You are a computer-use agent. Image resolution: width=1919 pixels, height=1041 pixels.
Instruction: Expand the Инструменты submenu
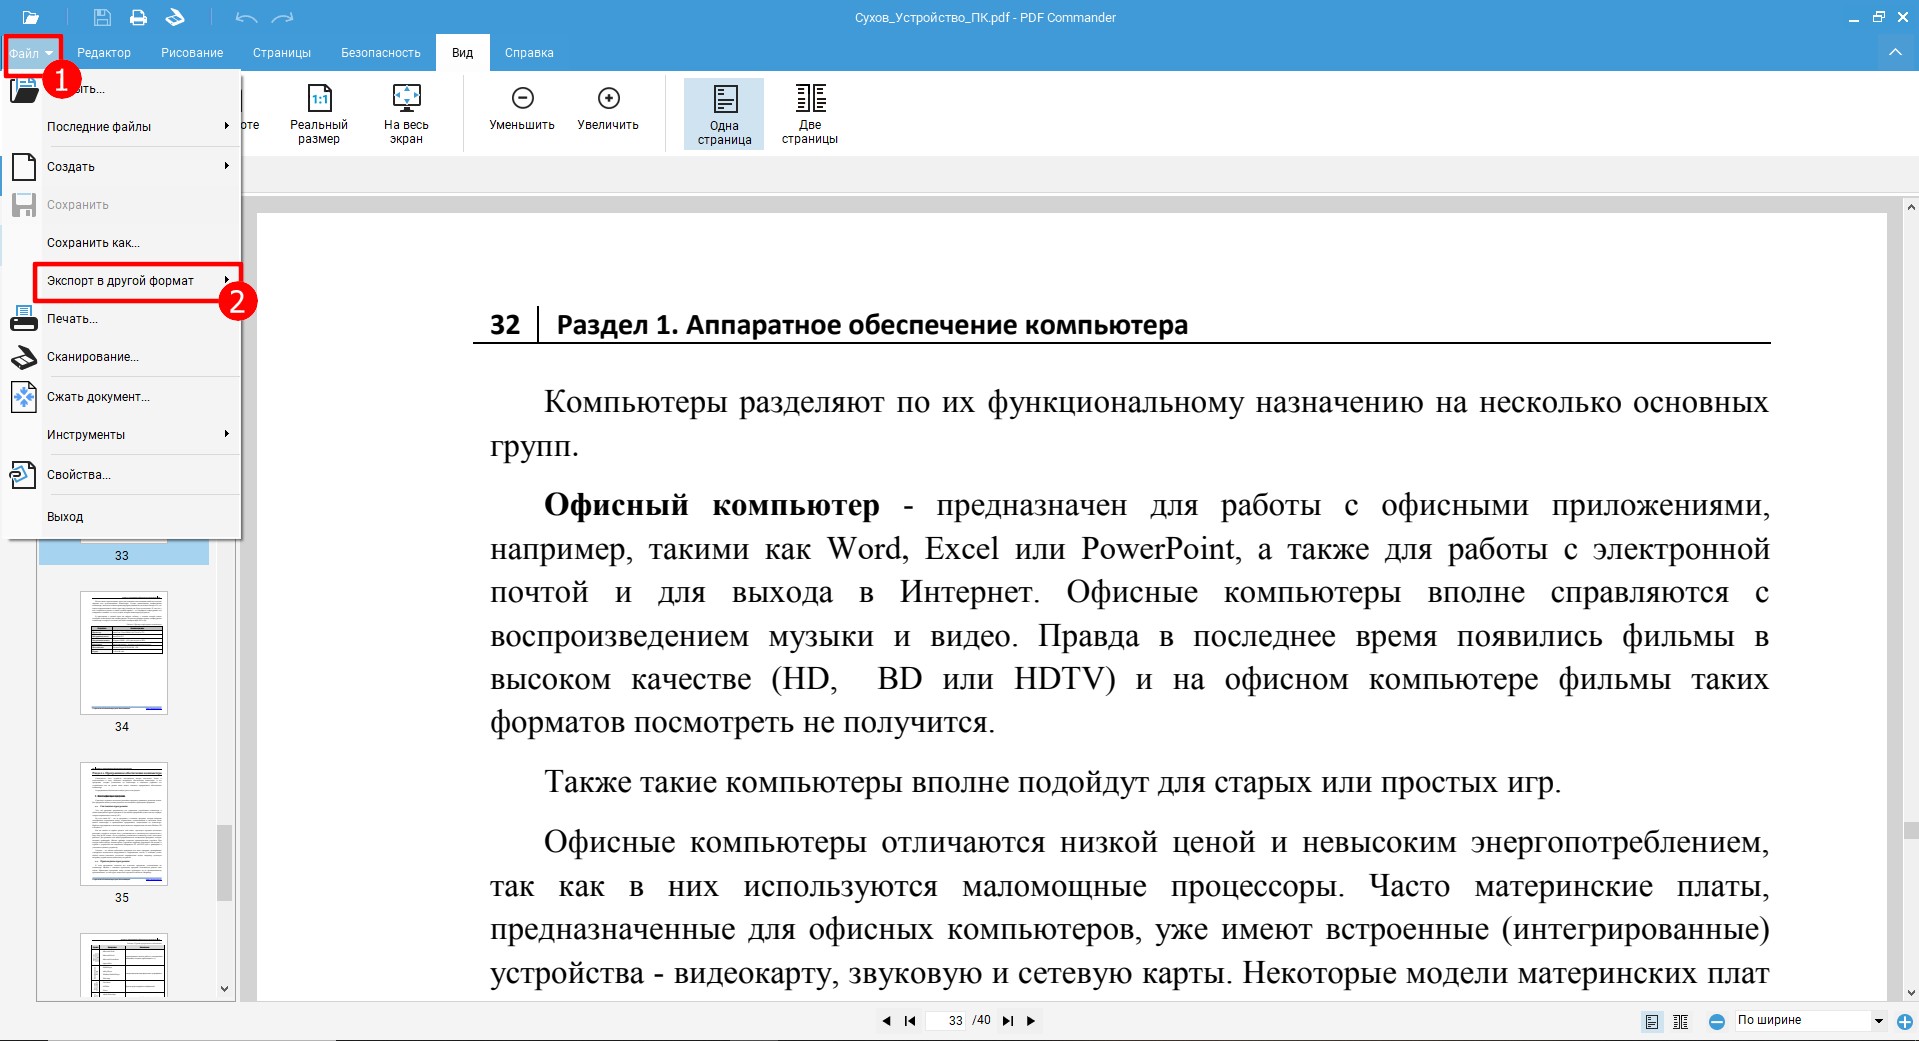(138, 435)
